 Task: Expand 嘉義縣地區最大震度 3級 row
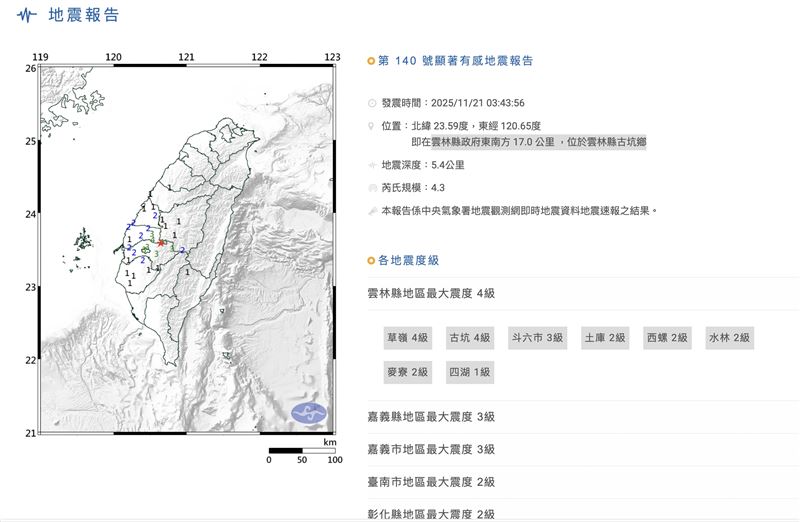tap(584, 417)
